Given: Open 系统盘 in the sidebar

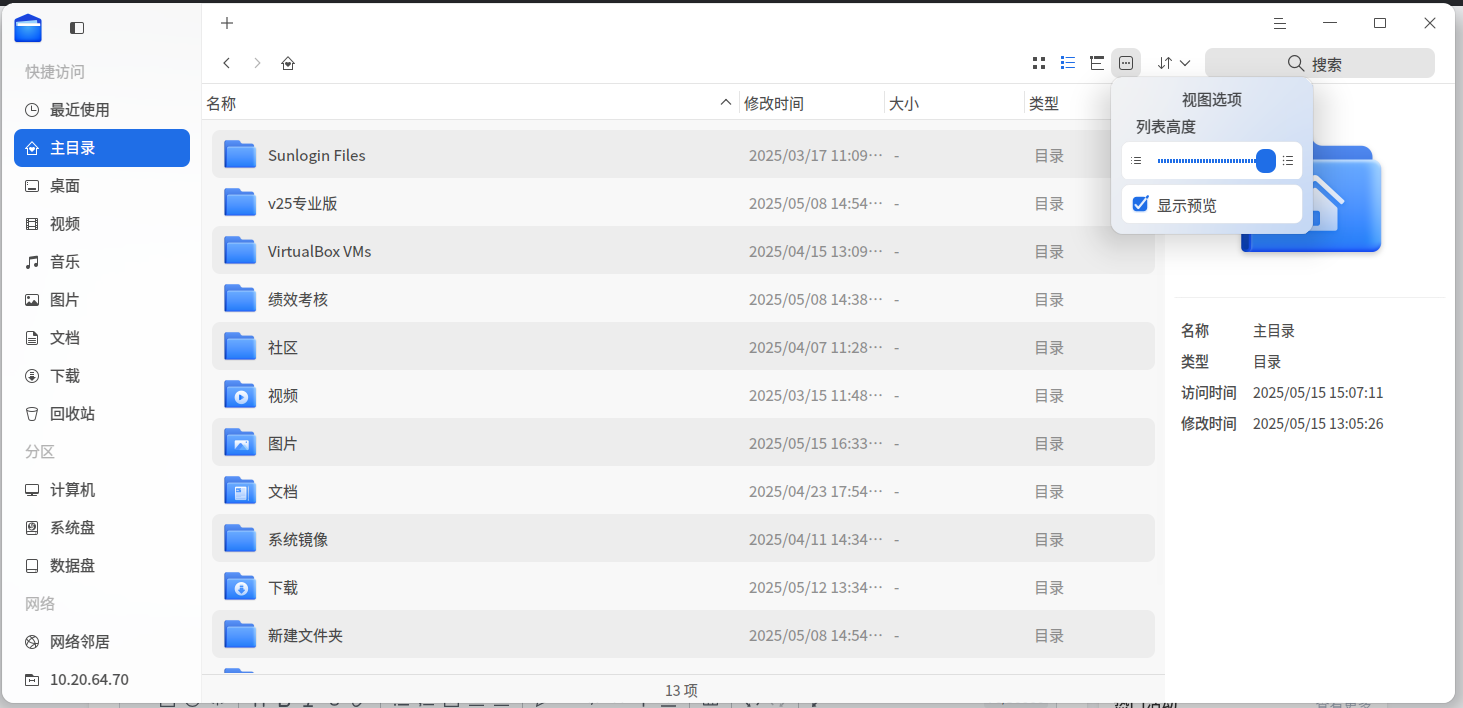Looking at the screenshot, I should [102, 528].
